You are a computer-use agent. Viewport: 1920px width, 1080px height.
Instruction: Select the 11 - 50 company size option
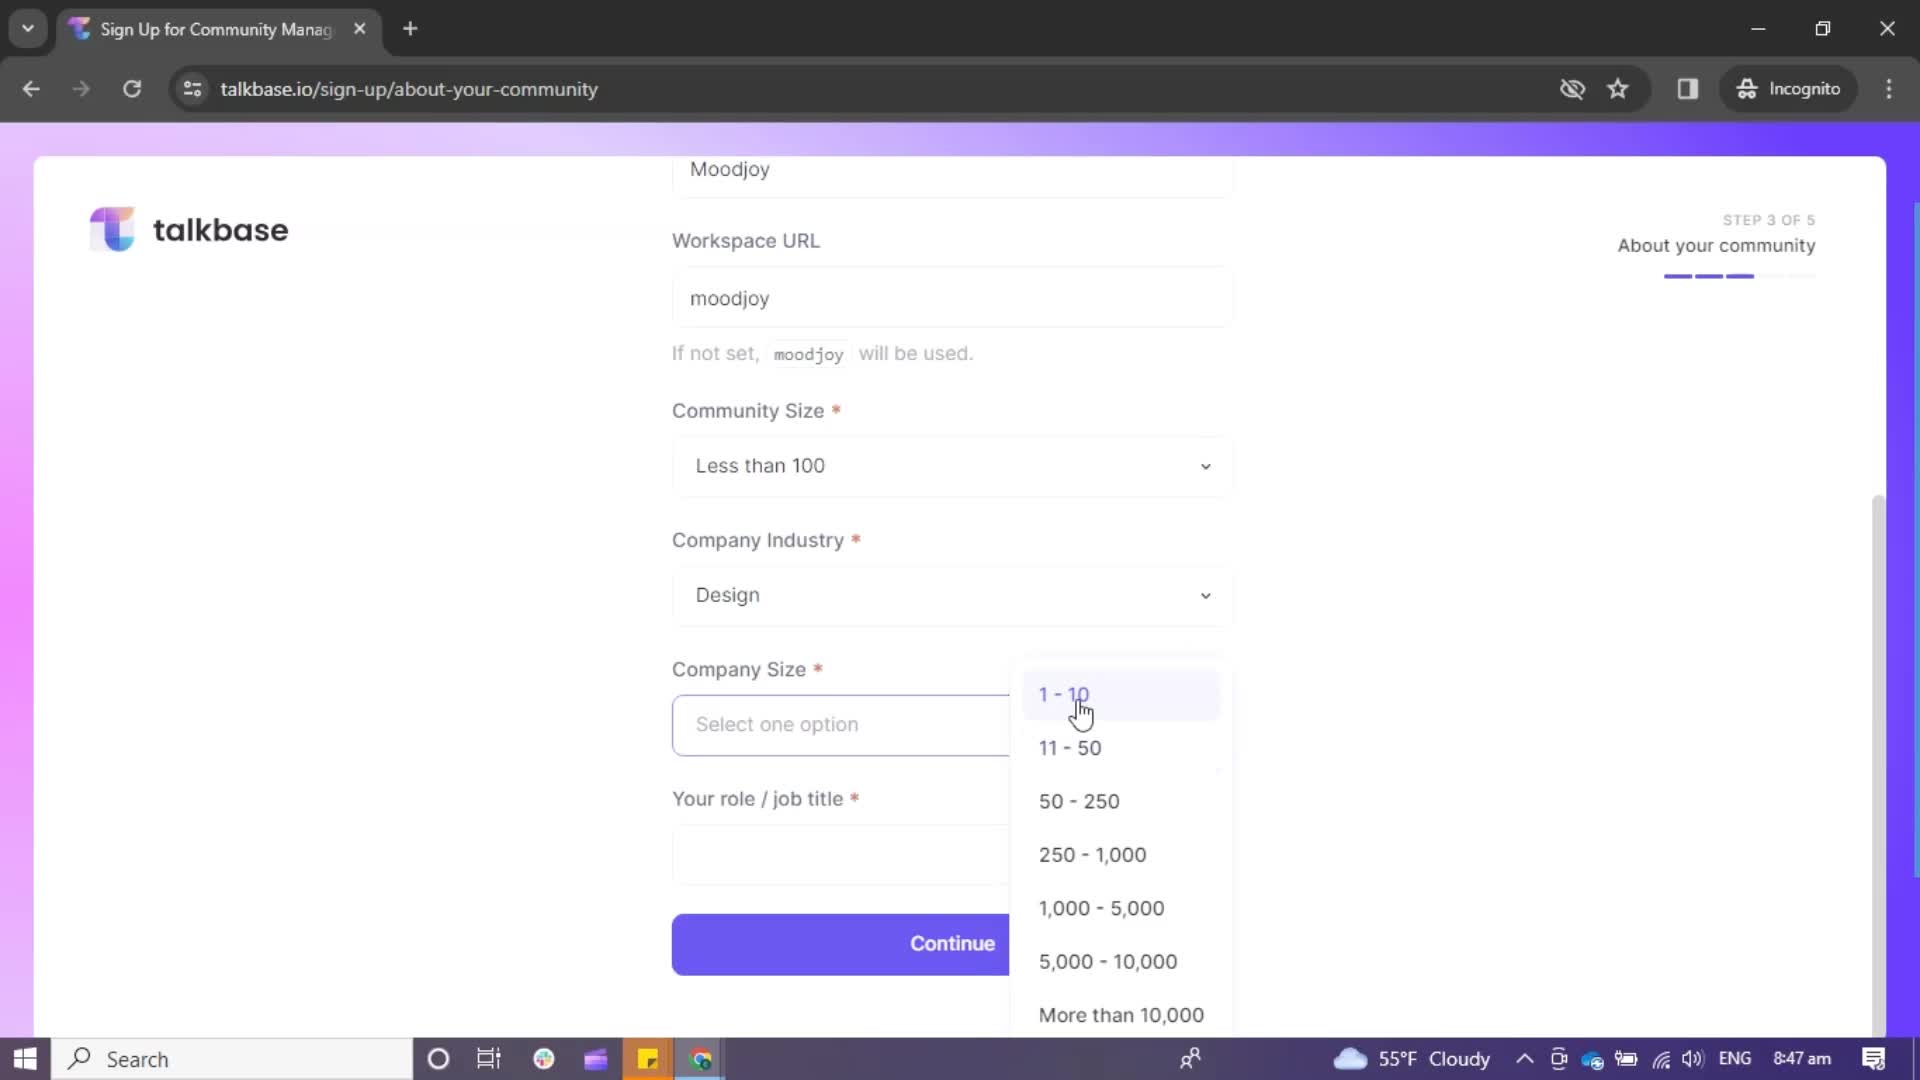[1071, 748]
